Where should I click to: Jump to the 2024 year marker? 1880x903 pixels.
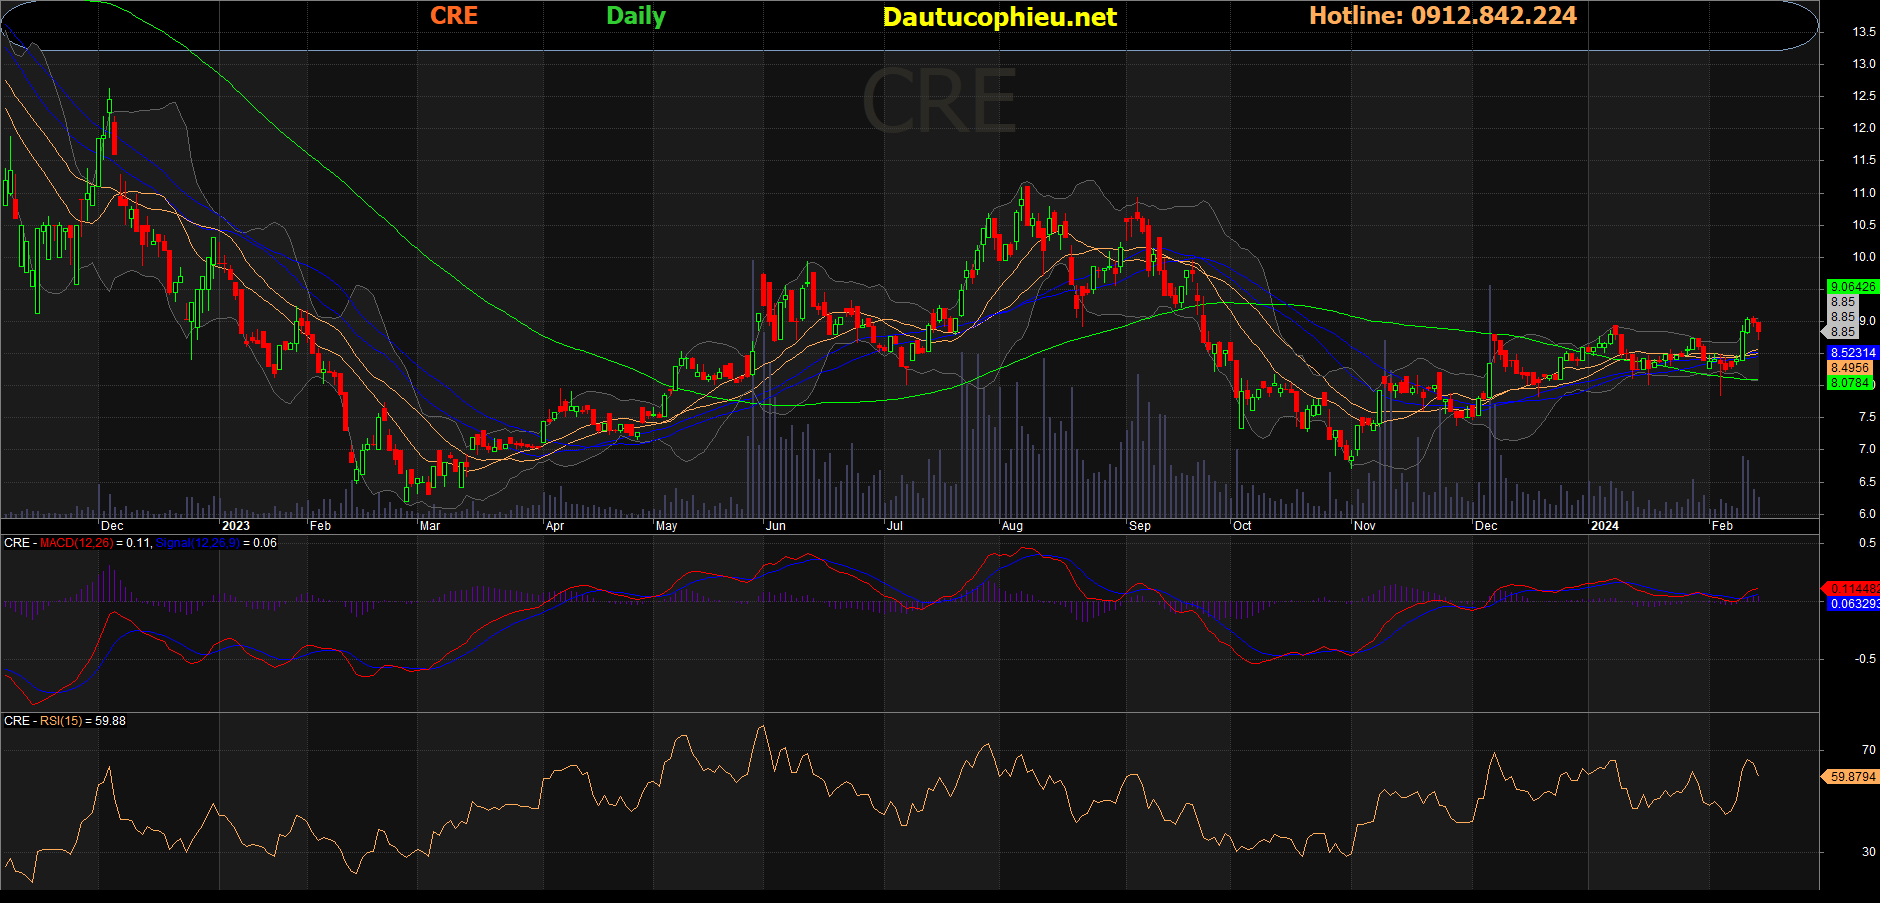[1604, 526]
